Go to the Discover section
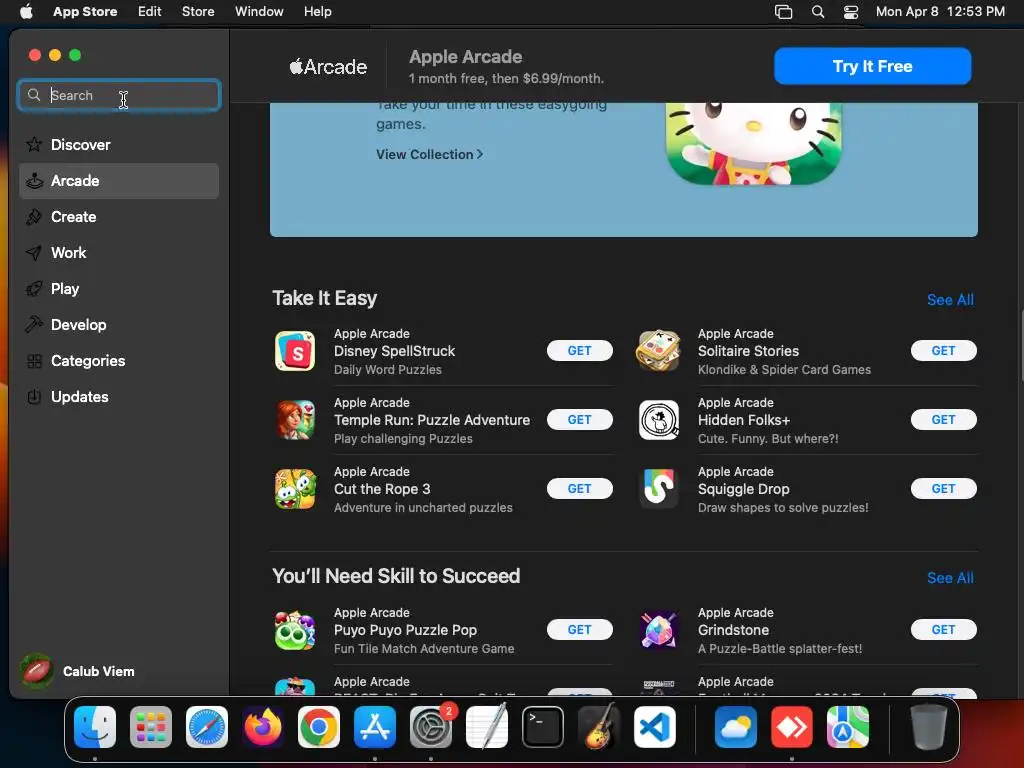This screenshot has width=1024, height=768. click(119, 145)
